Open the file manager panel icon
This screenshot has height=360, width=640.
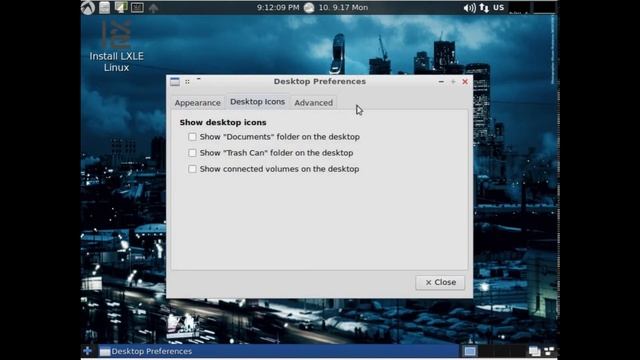tap(104, 7)
